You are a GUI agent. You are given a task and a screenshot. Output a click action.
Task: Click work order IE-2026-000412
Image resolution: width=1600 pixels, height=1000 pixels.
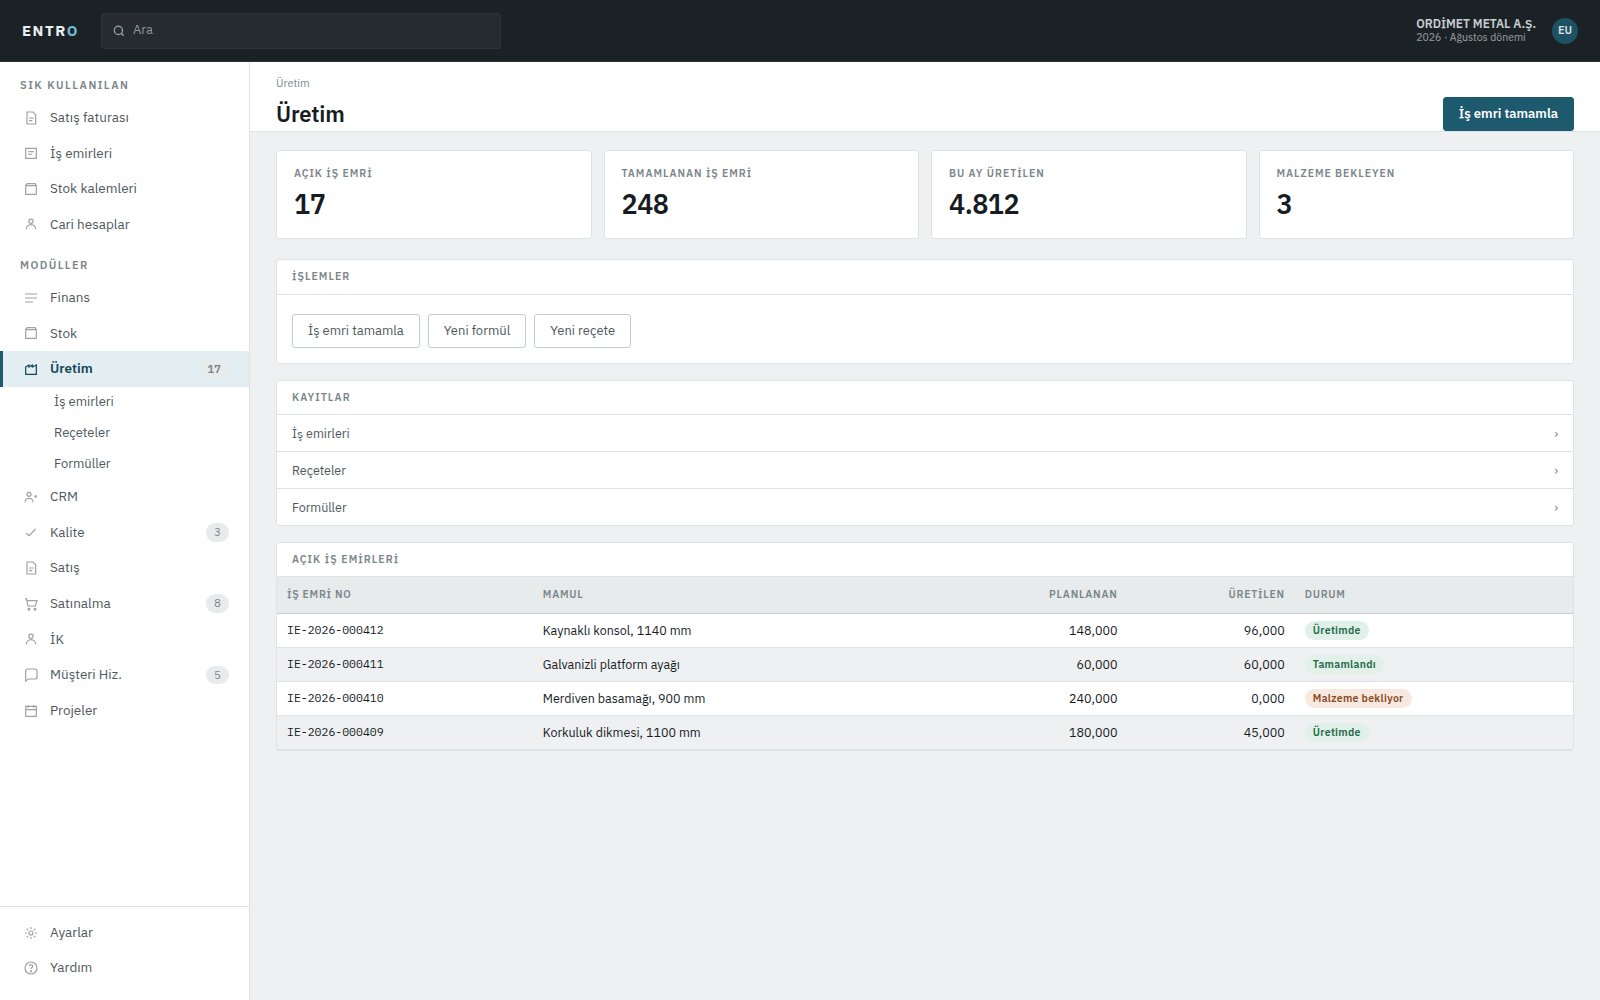point(335,631)
